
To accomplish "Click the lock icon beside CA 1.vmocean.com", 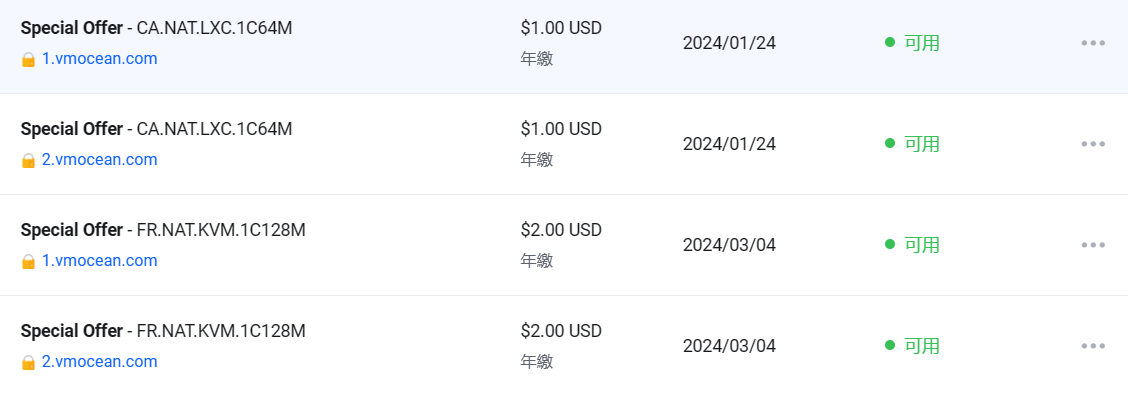I will (x=28, y=60).
